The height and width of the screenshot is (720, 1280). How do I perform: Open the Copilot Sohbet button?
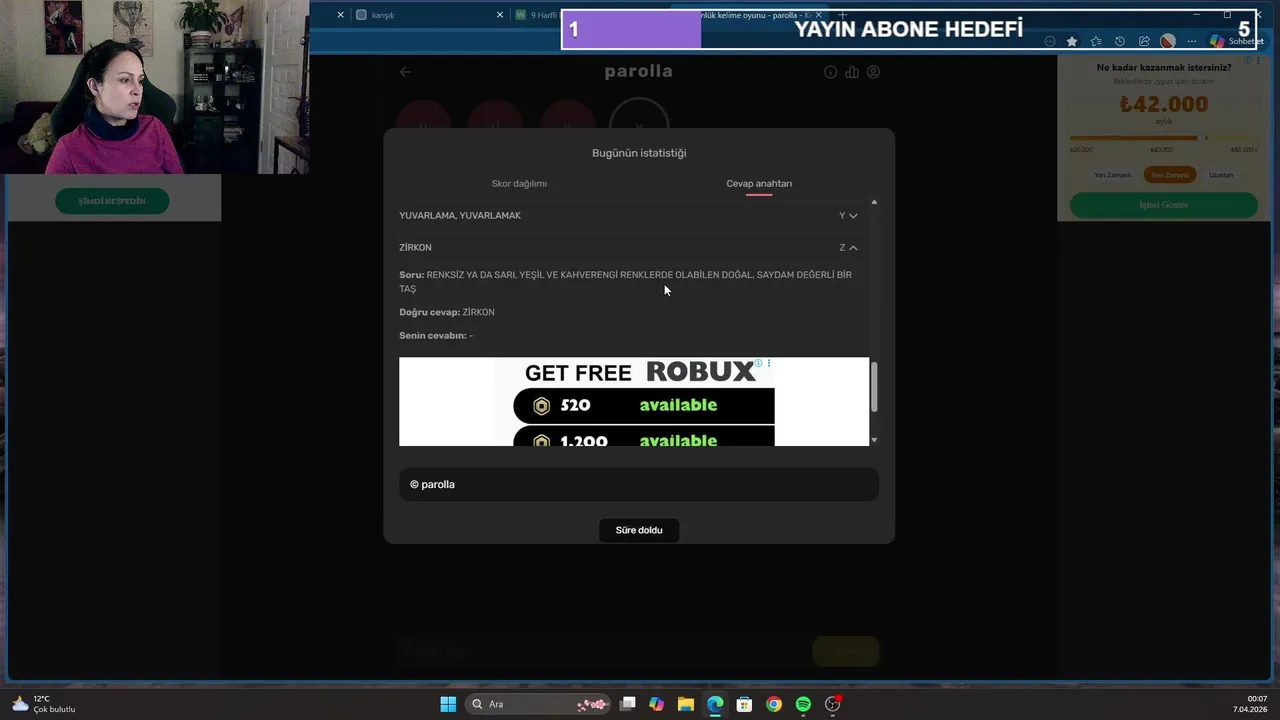pyautogui.click(x=1235, y=41)
